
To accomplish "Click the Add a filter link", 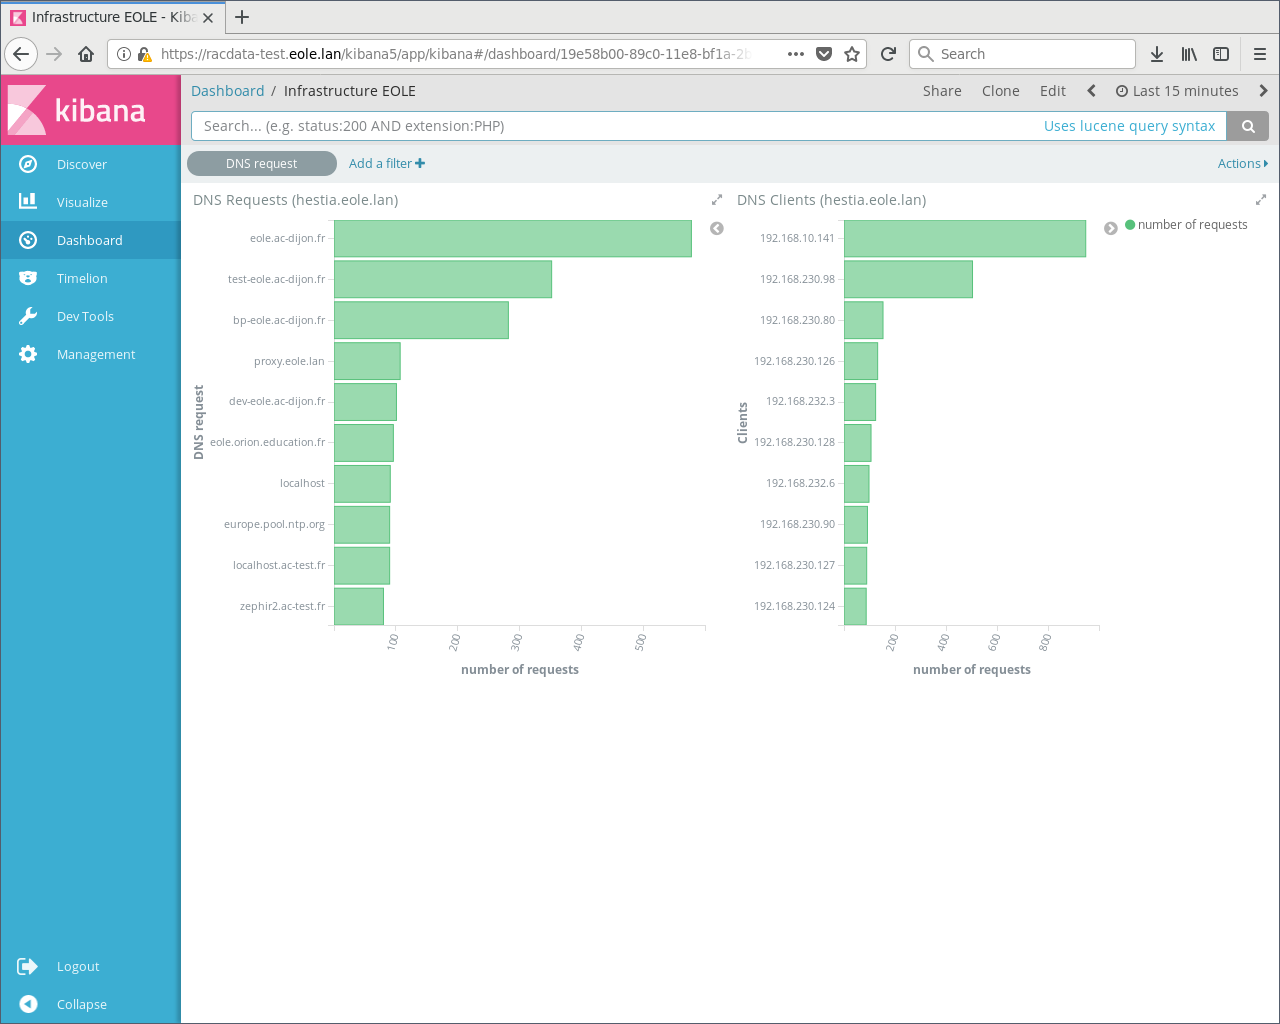I will [x=386, y=164].
